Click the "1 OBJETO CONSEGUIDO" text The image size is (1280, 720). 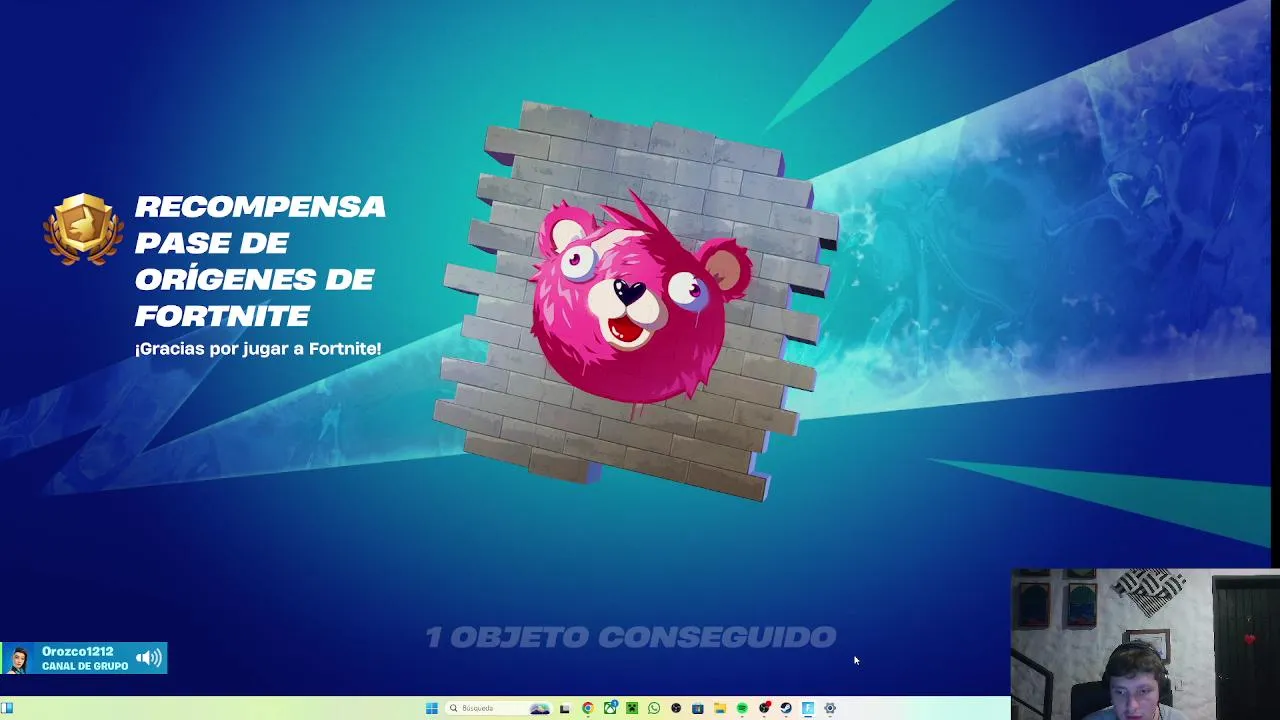click(630, 637)
